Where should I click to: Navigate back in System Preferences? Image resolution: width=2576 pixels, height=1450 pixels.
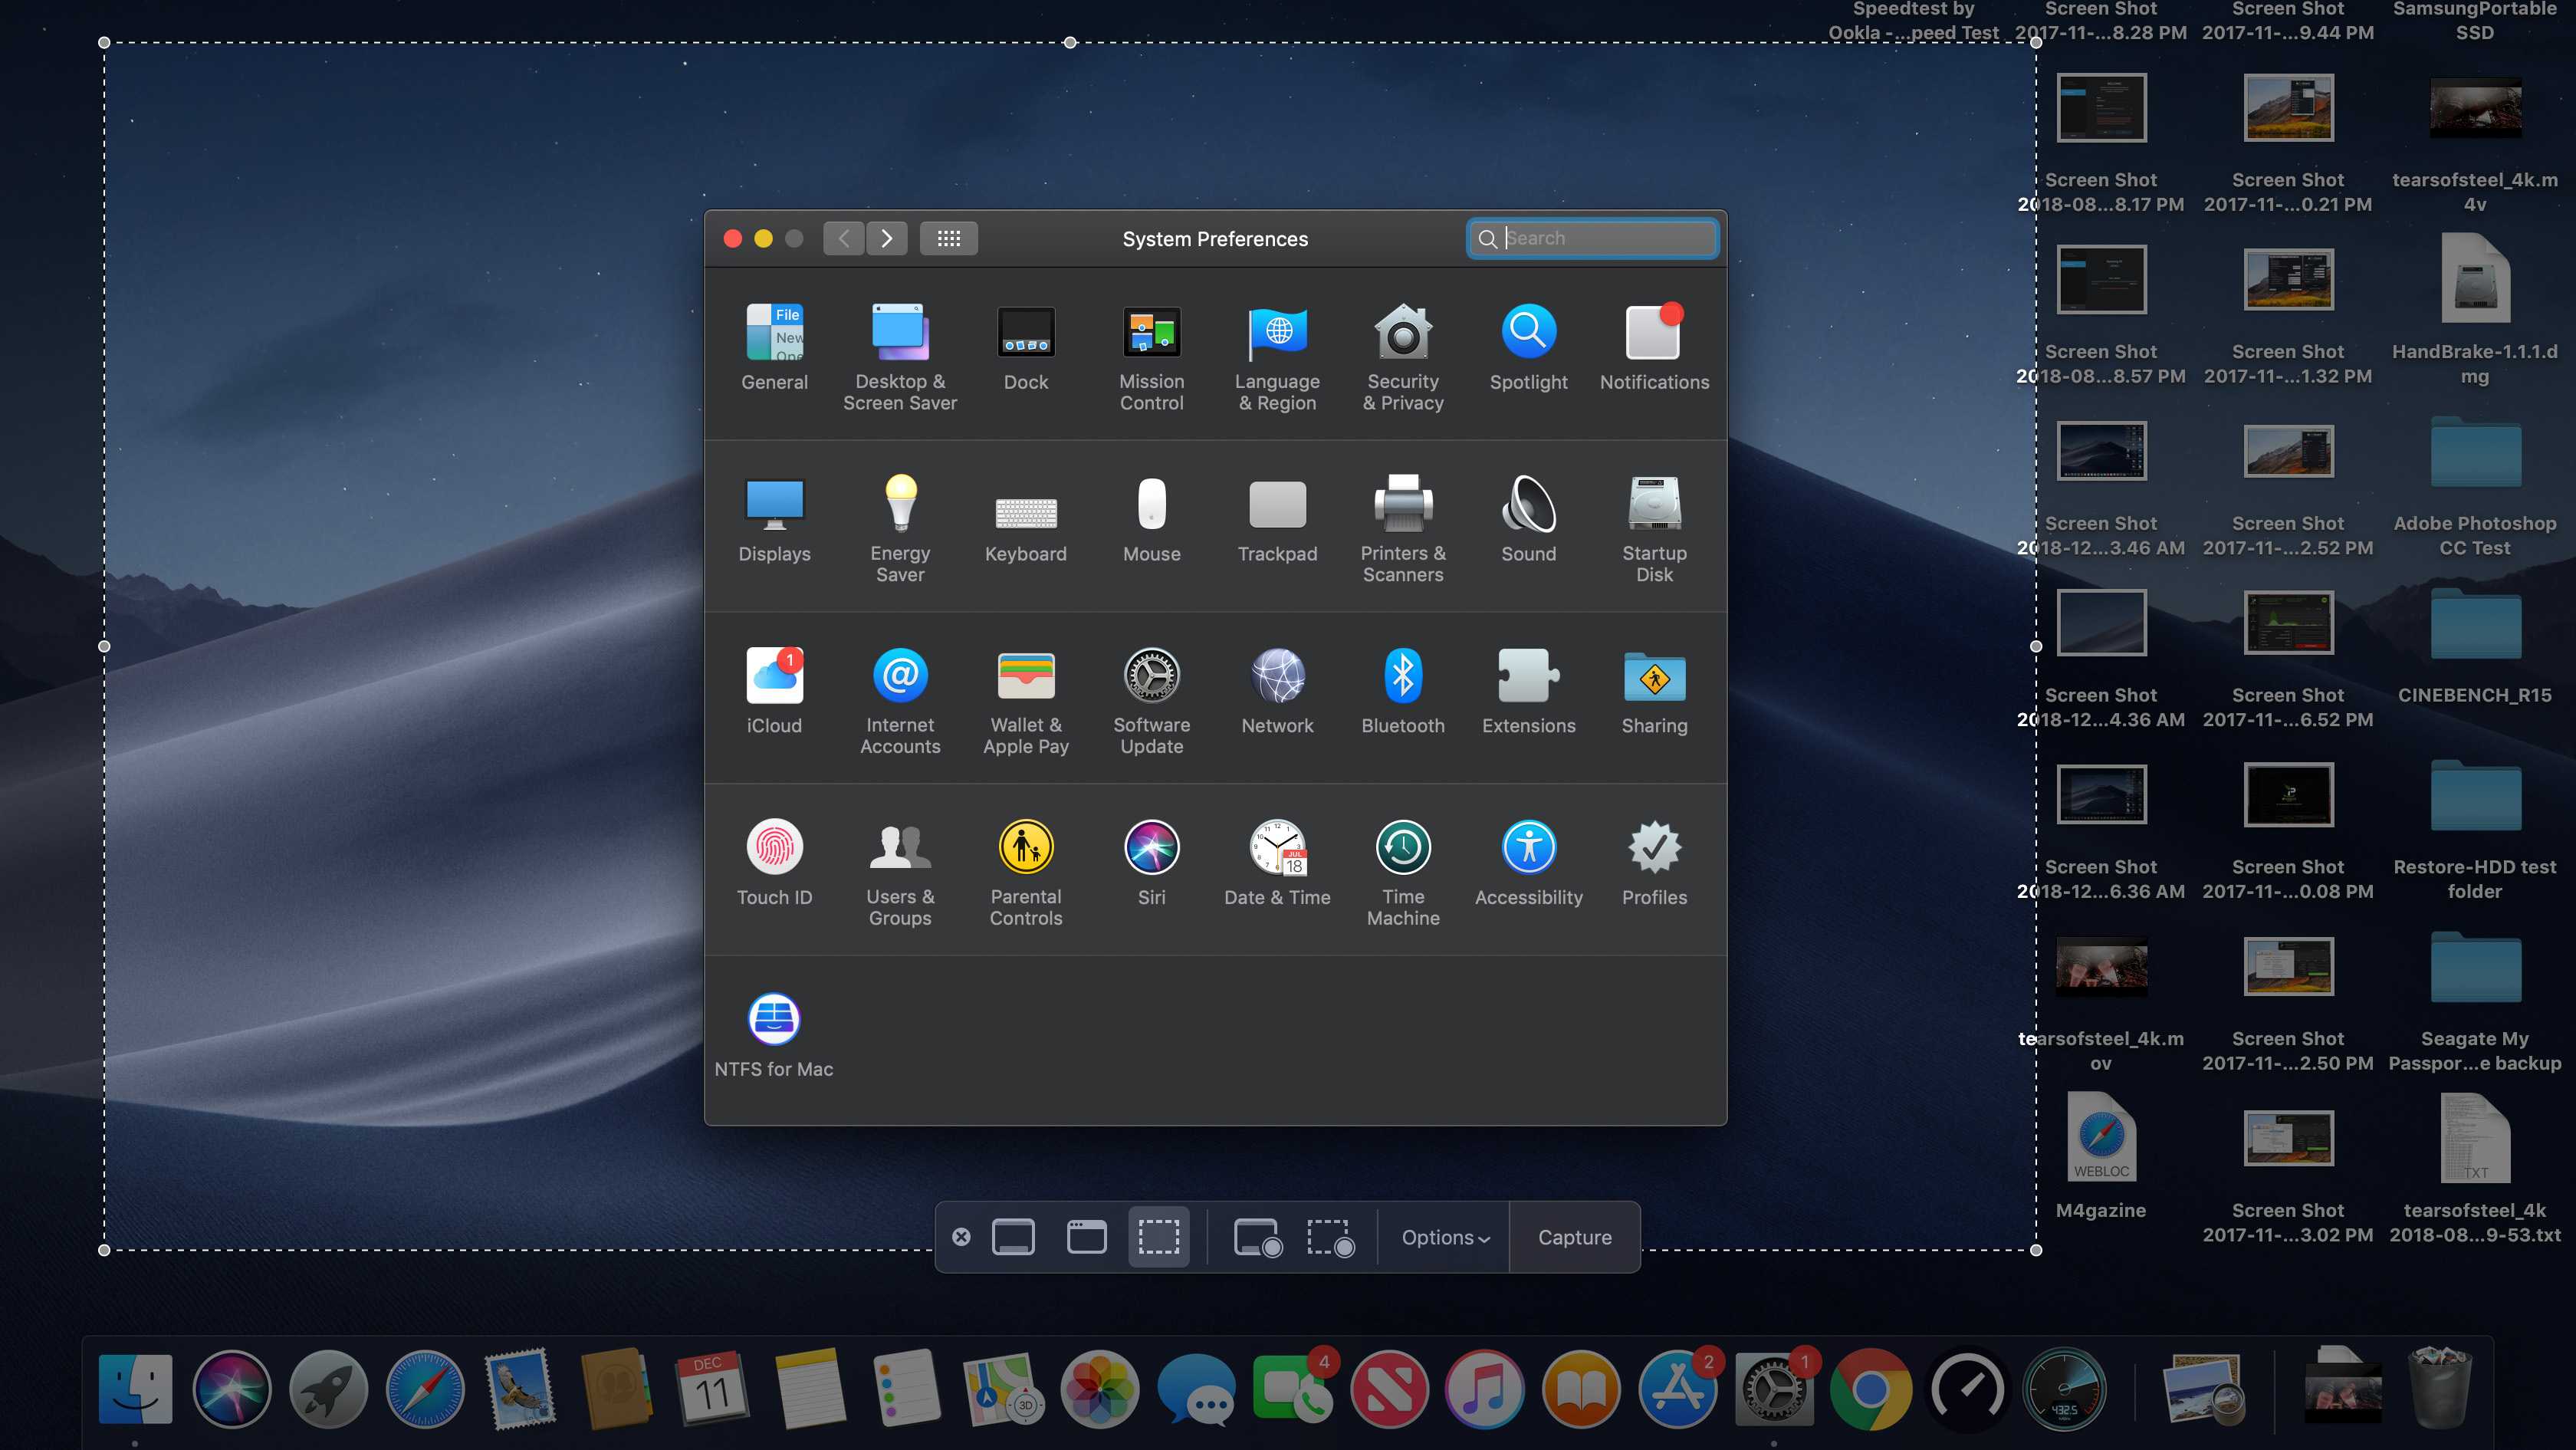842,237
